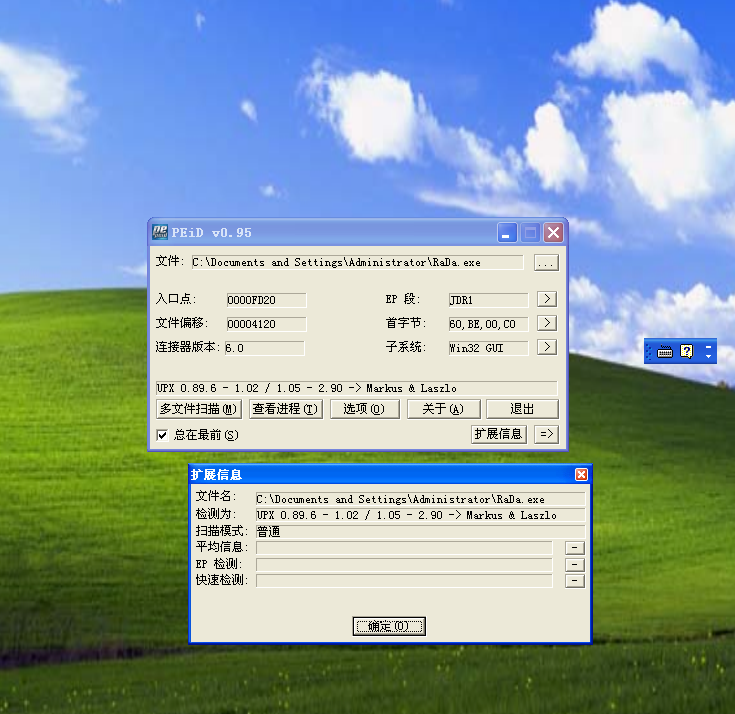Click the 文件名 field in 扩展信息 dialog
The width and height of the screenshot is (735, 714).
(420, 499)
